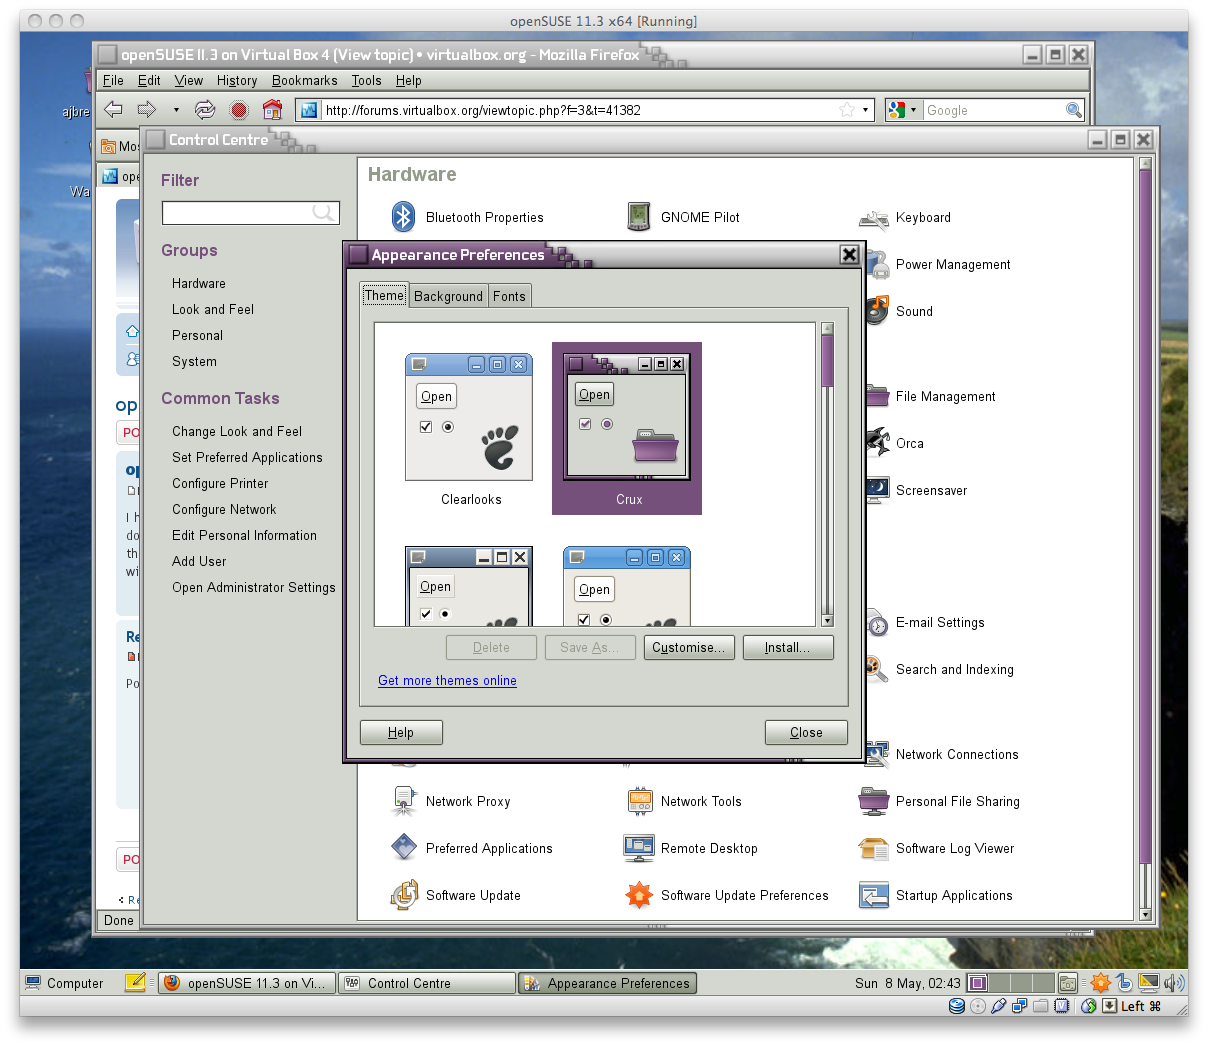The image size is (1208, 1046).
Task: Select radio button in Clearlooks preview
Action: (x=448, y=427)
